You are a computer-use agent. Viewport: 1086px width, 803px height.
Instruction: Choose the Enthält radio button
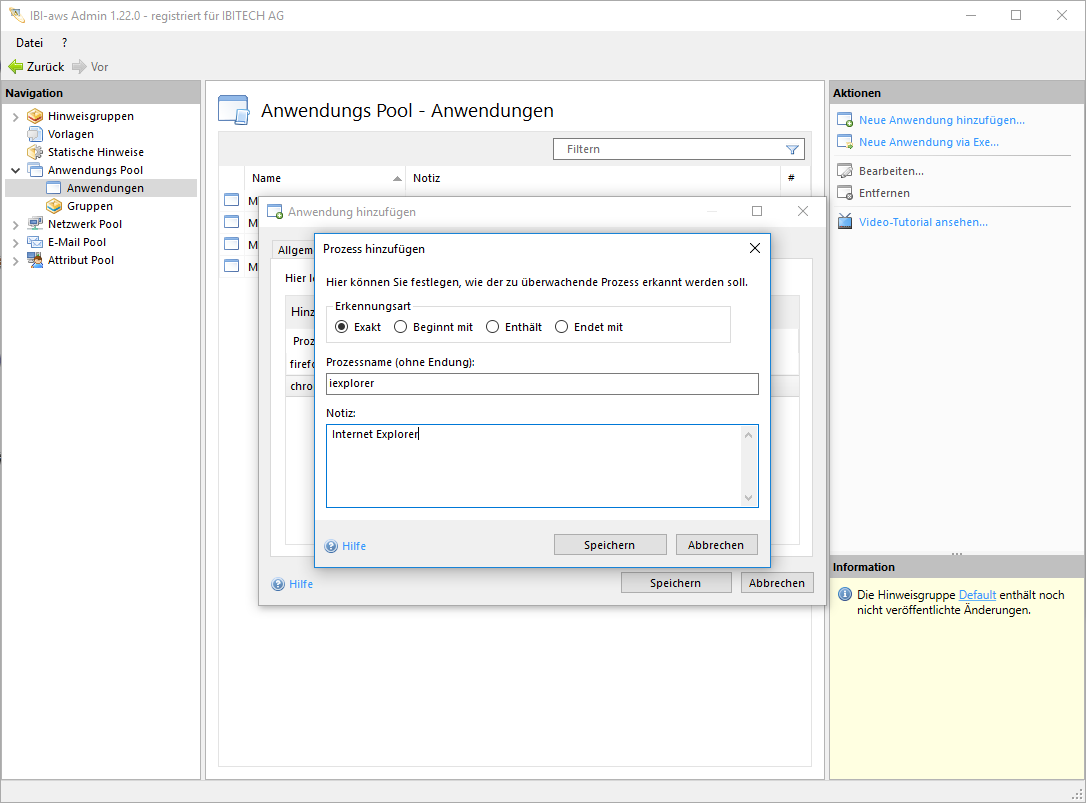[493, 327]
